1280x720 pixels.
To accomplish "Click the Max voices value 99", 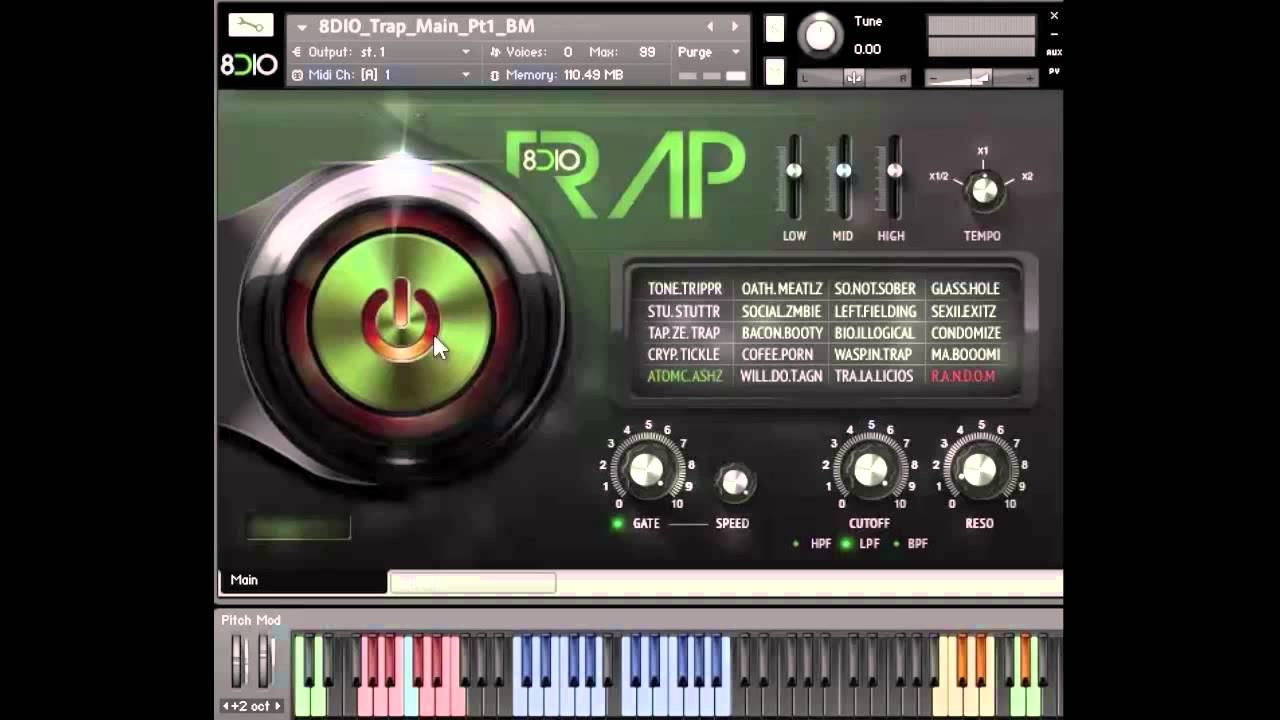I will point(648,52).
